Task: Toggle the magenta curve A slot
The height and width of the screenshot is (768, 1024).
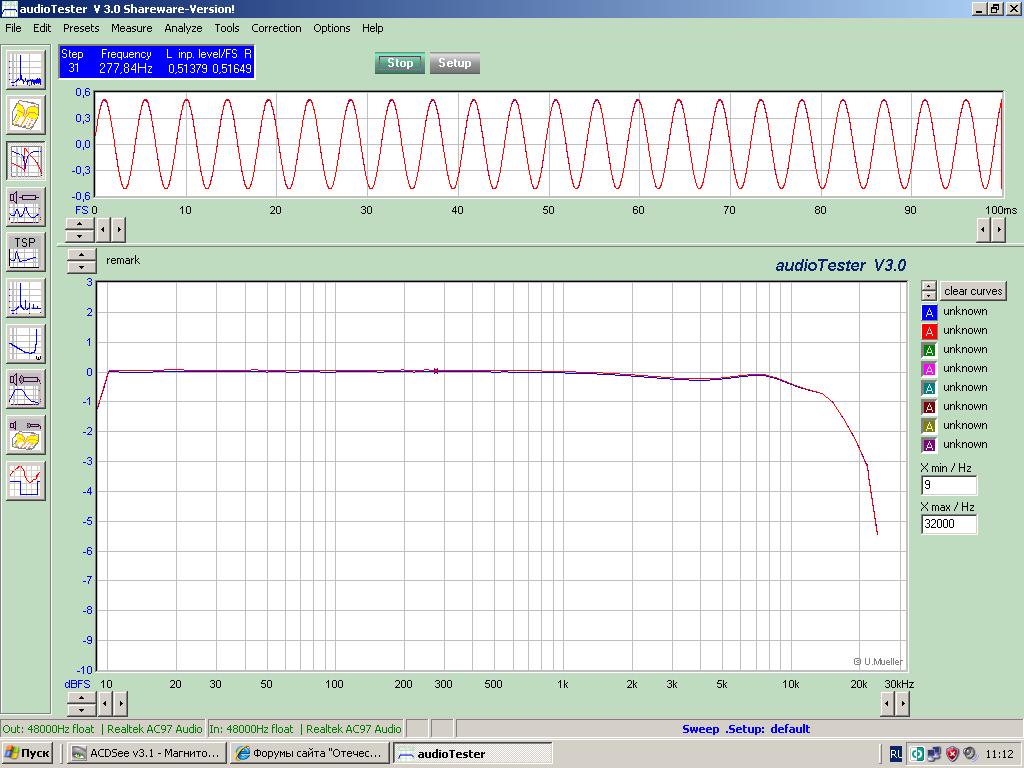Action: [929, 369]
